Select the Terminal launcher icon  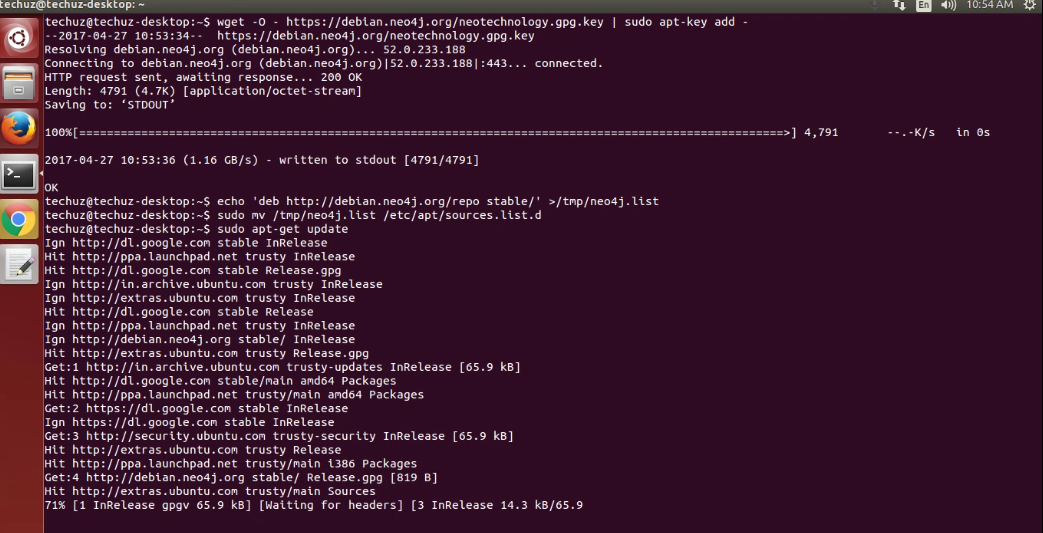click(x=19, y=174)
